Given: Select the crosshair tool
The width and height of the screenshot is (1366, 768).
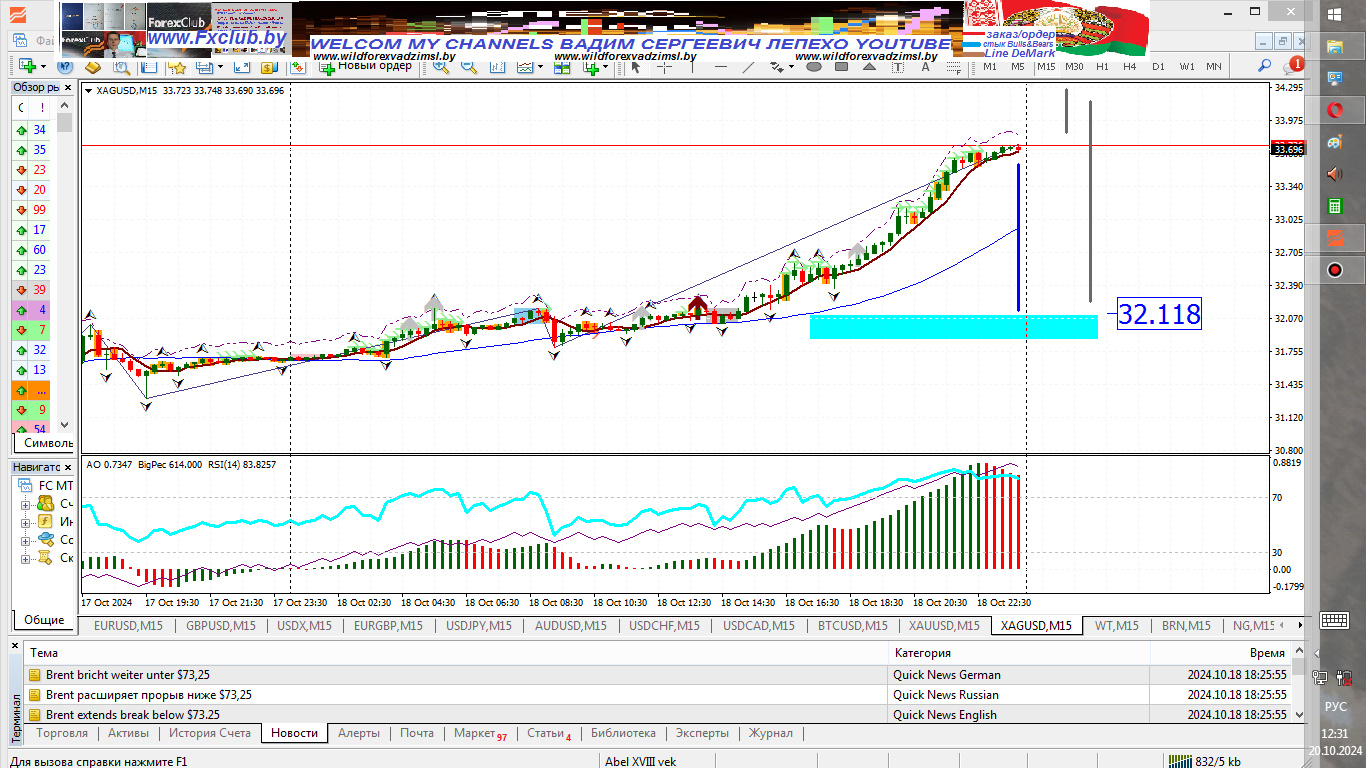Looking at the screenshot, I should (663, 67).
